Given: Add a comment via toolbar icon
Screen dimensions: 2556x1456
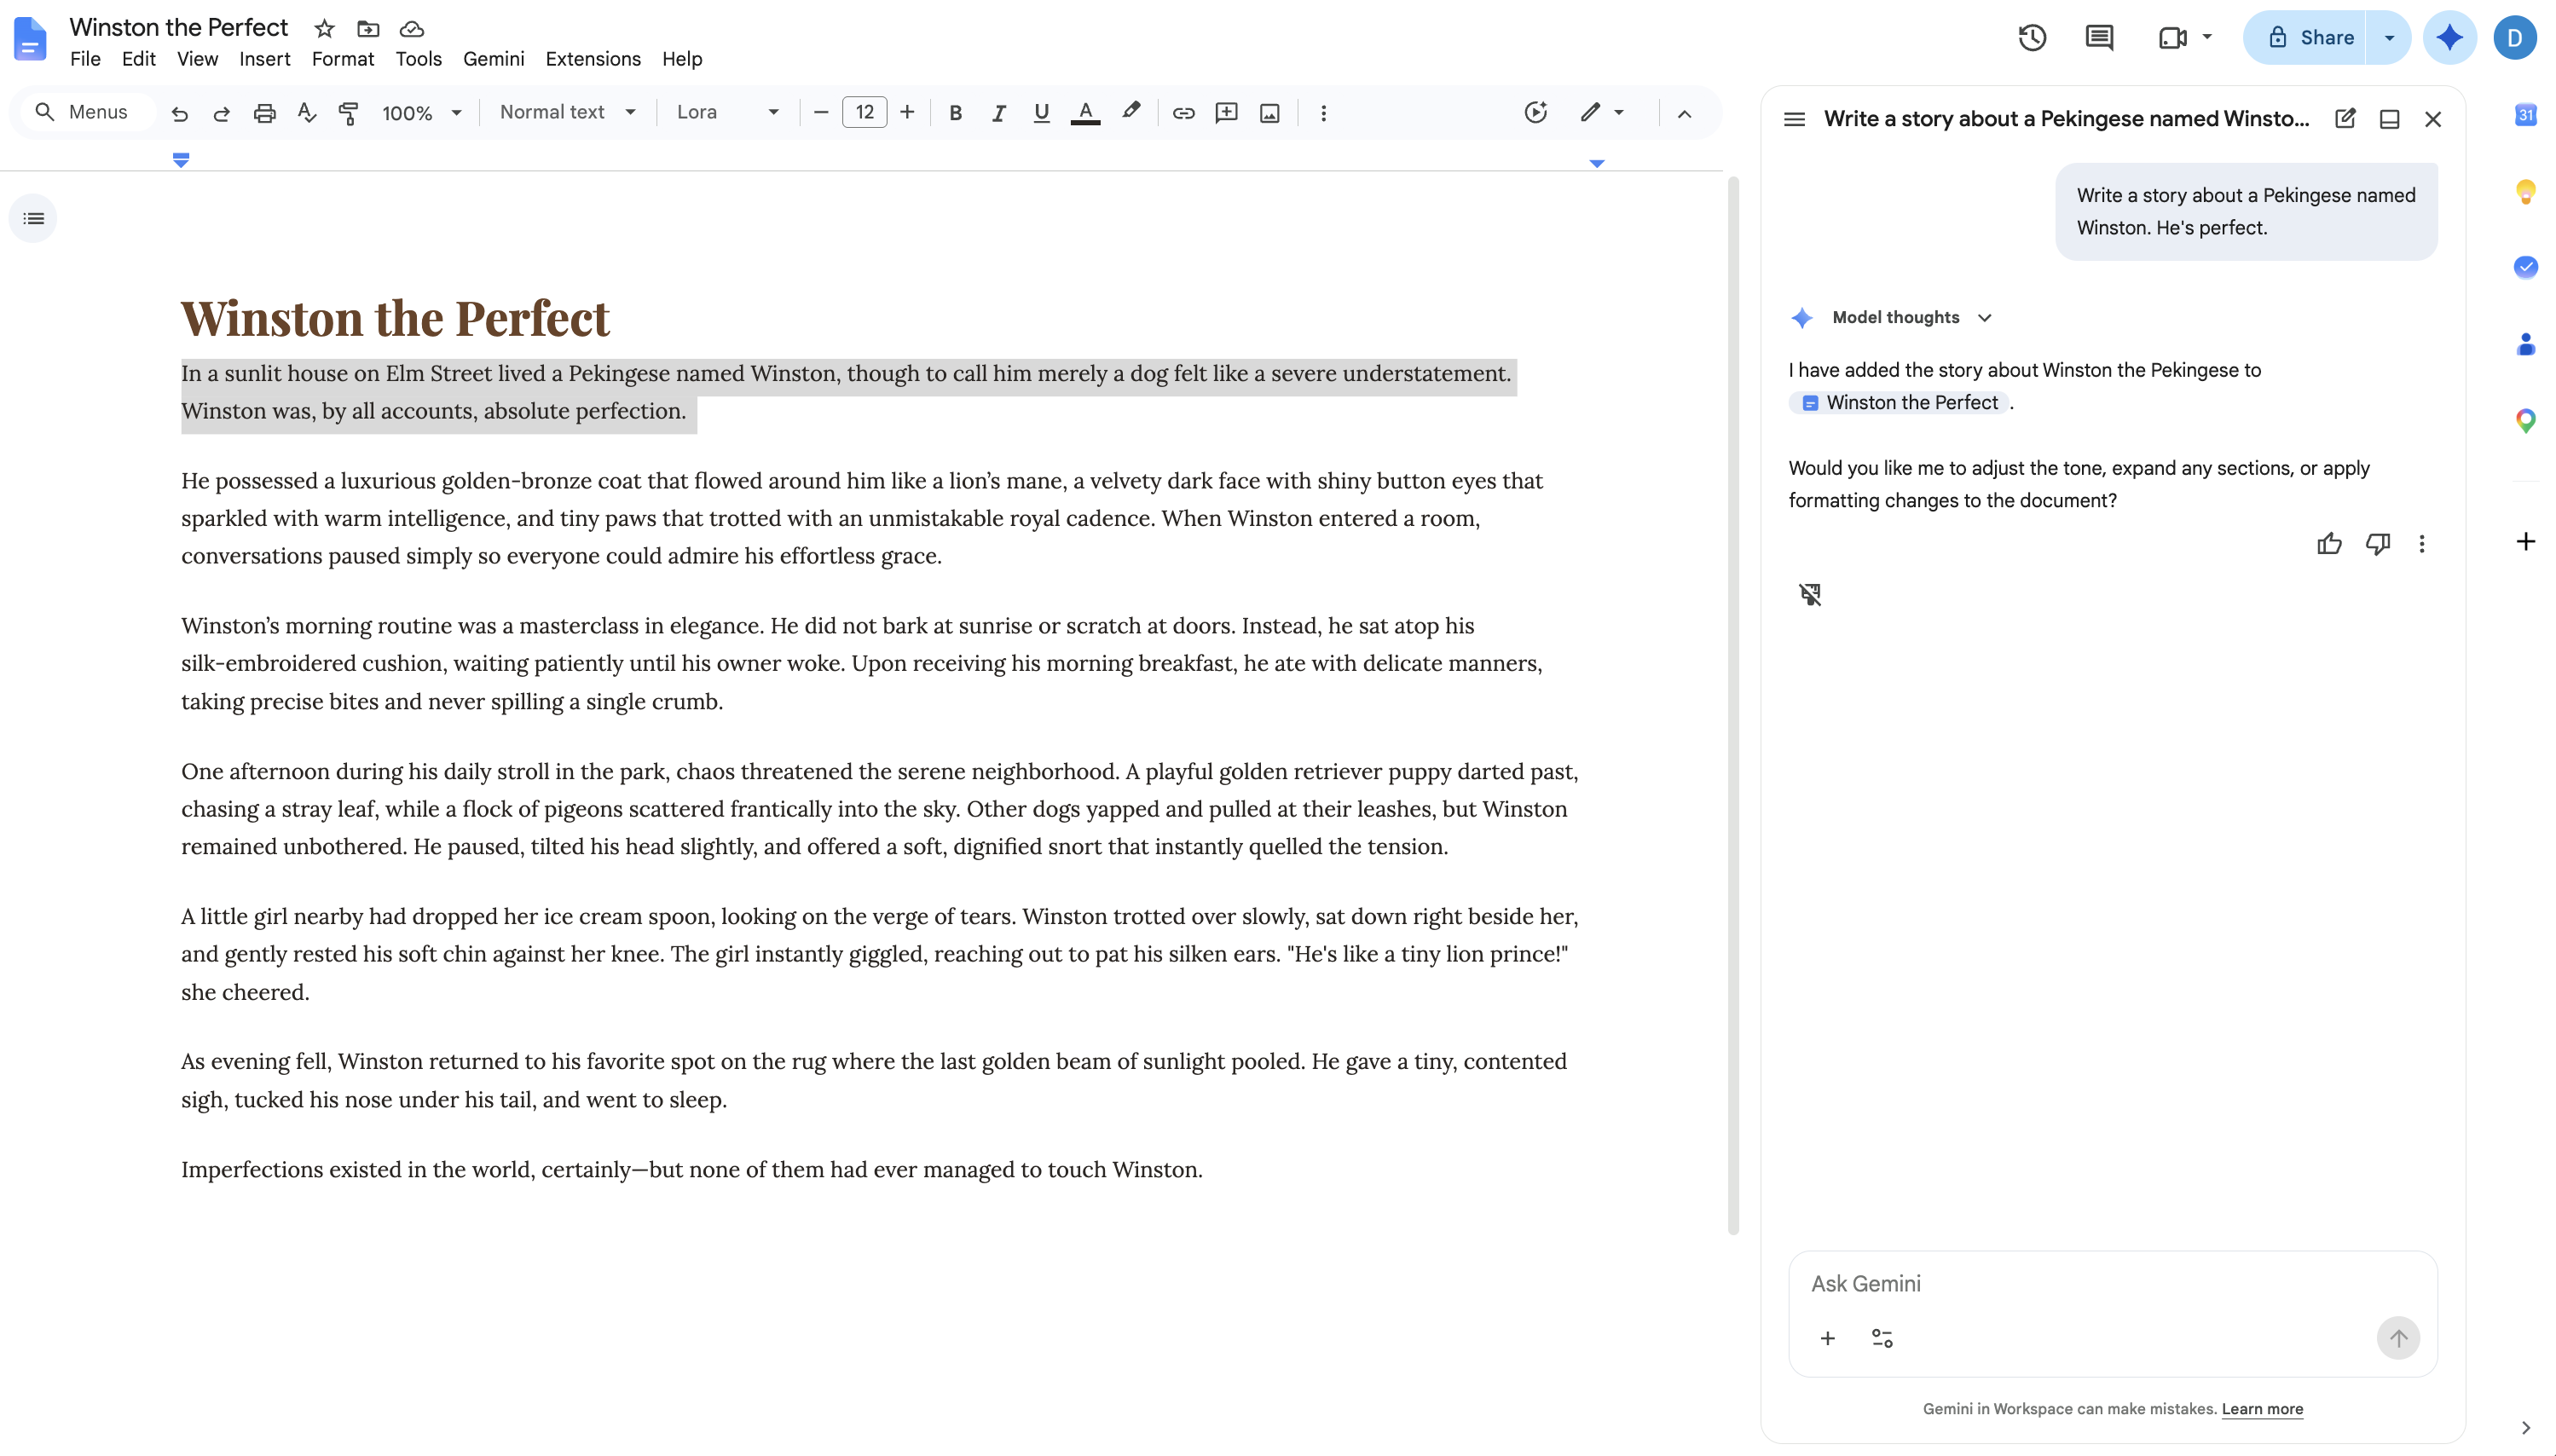Looking at the screenshot, I should point(1226,113).
